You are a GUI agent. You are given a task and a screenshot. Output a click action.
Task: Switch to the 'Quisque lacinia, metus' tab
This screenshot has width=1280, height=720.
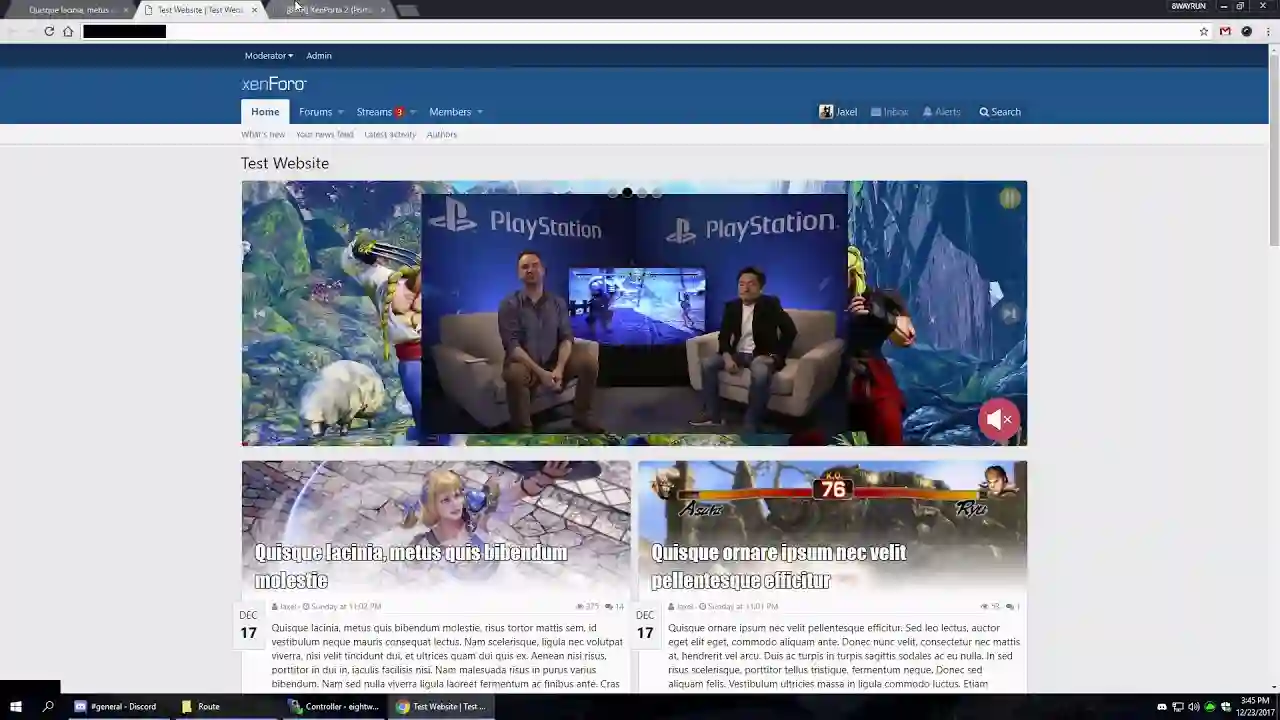68,10
